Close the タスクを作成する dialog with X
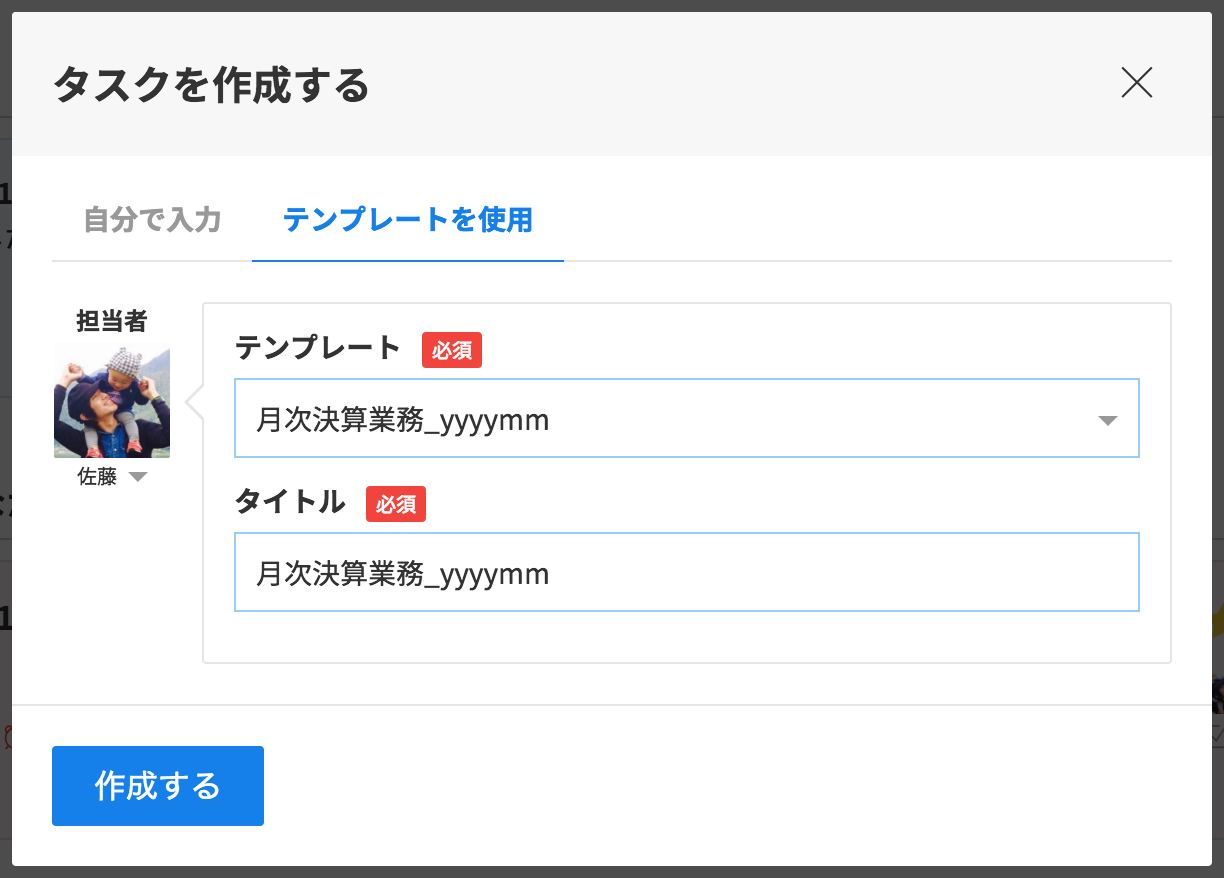 (1137, 83)
